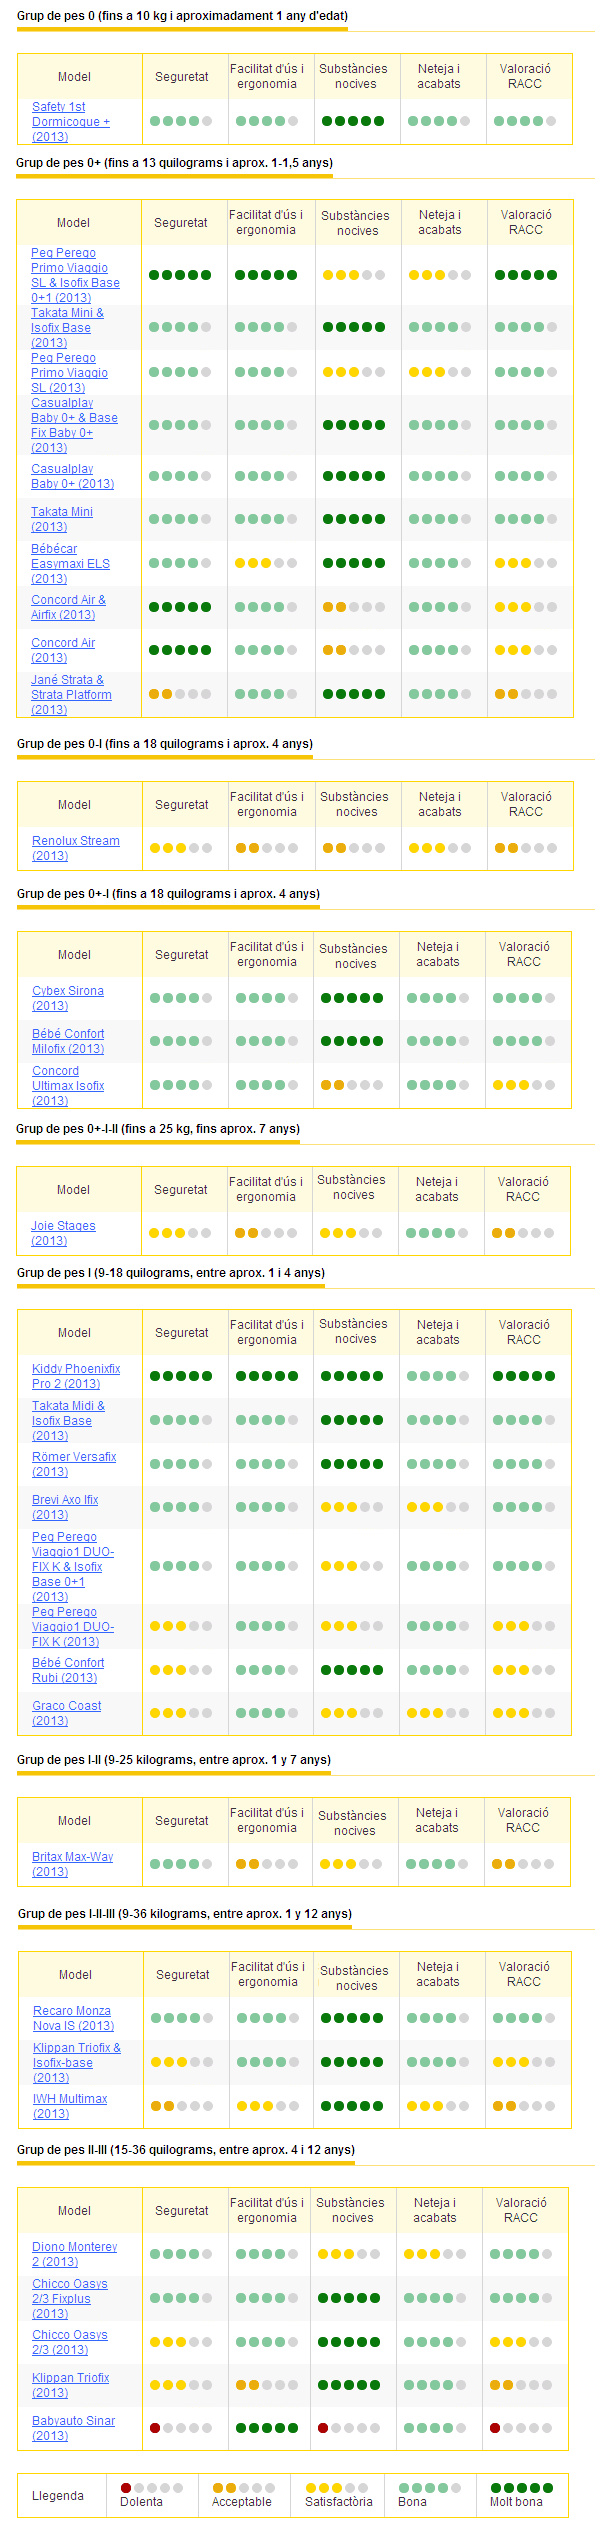600x2540 pixels.
Task: Open the Graco Coast (2013) link
Action: 67,1713
